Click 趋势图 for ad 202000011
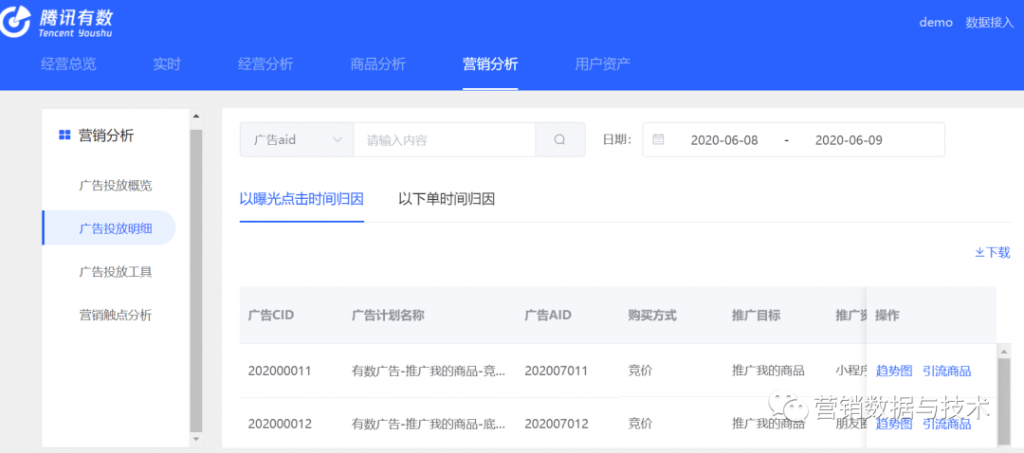Viewport: 1024px width, 453px height. (x=894, y=371)
